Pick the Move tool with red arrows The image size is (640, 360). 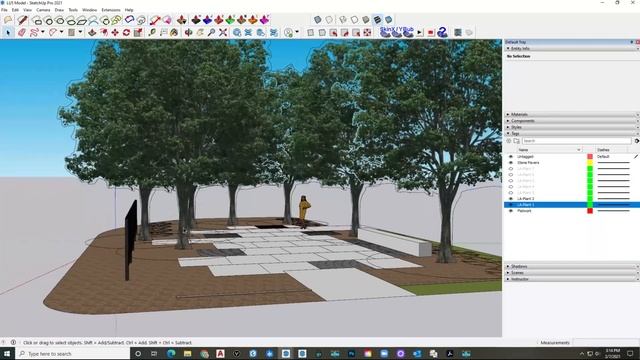[x=116, y=32]
